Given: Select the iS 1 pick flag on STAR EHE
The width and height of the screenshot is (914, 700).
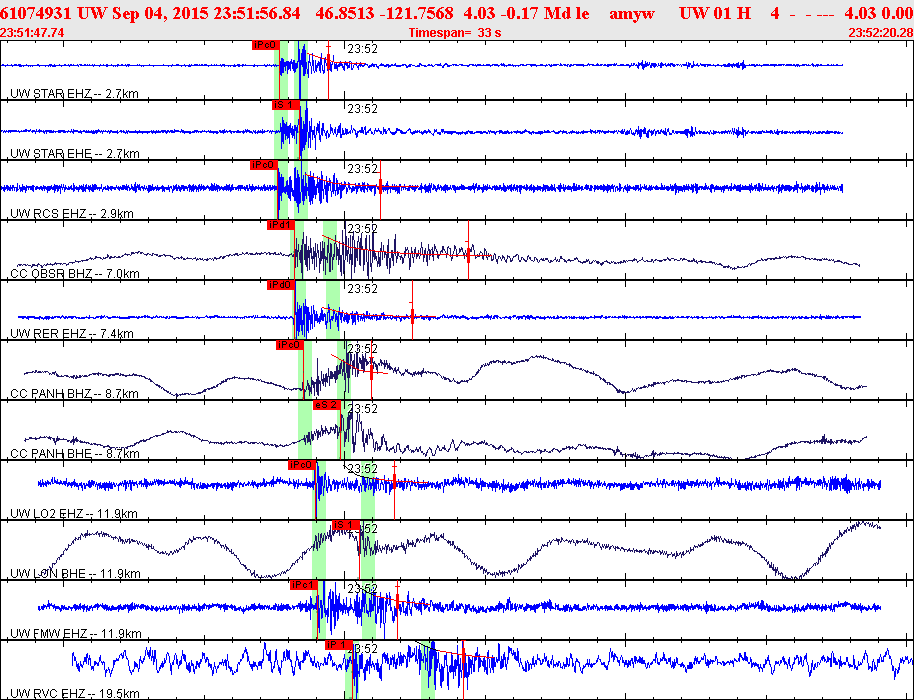Looking at the screenshot, I should pos(286,105).
